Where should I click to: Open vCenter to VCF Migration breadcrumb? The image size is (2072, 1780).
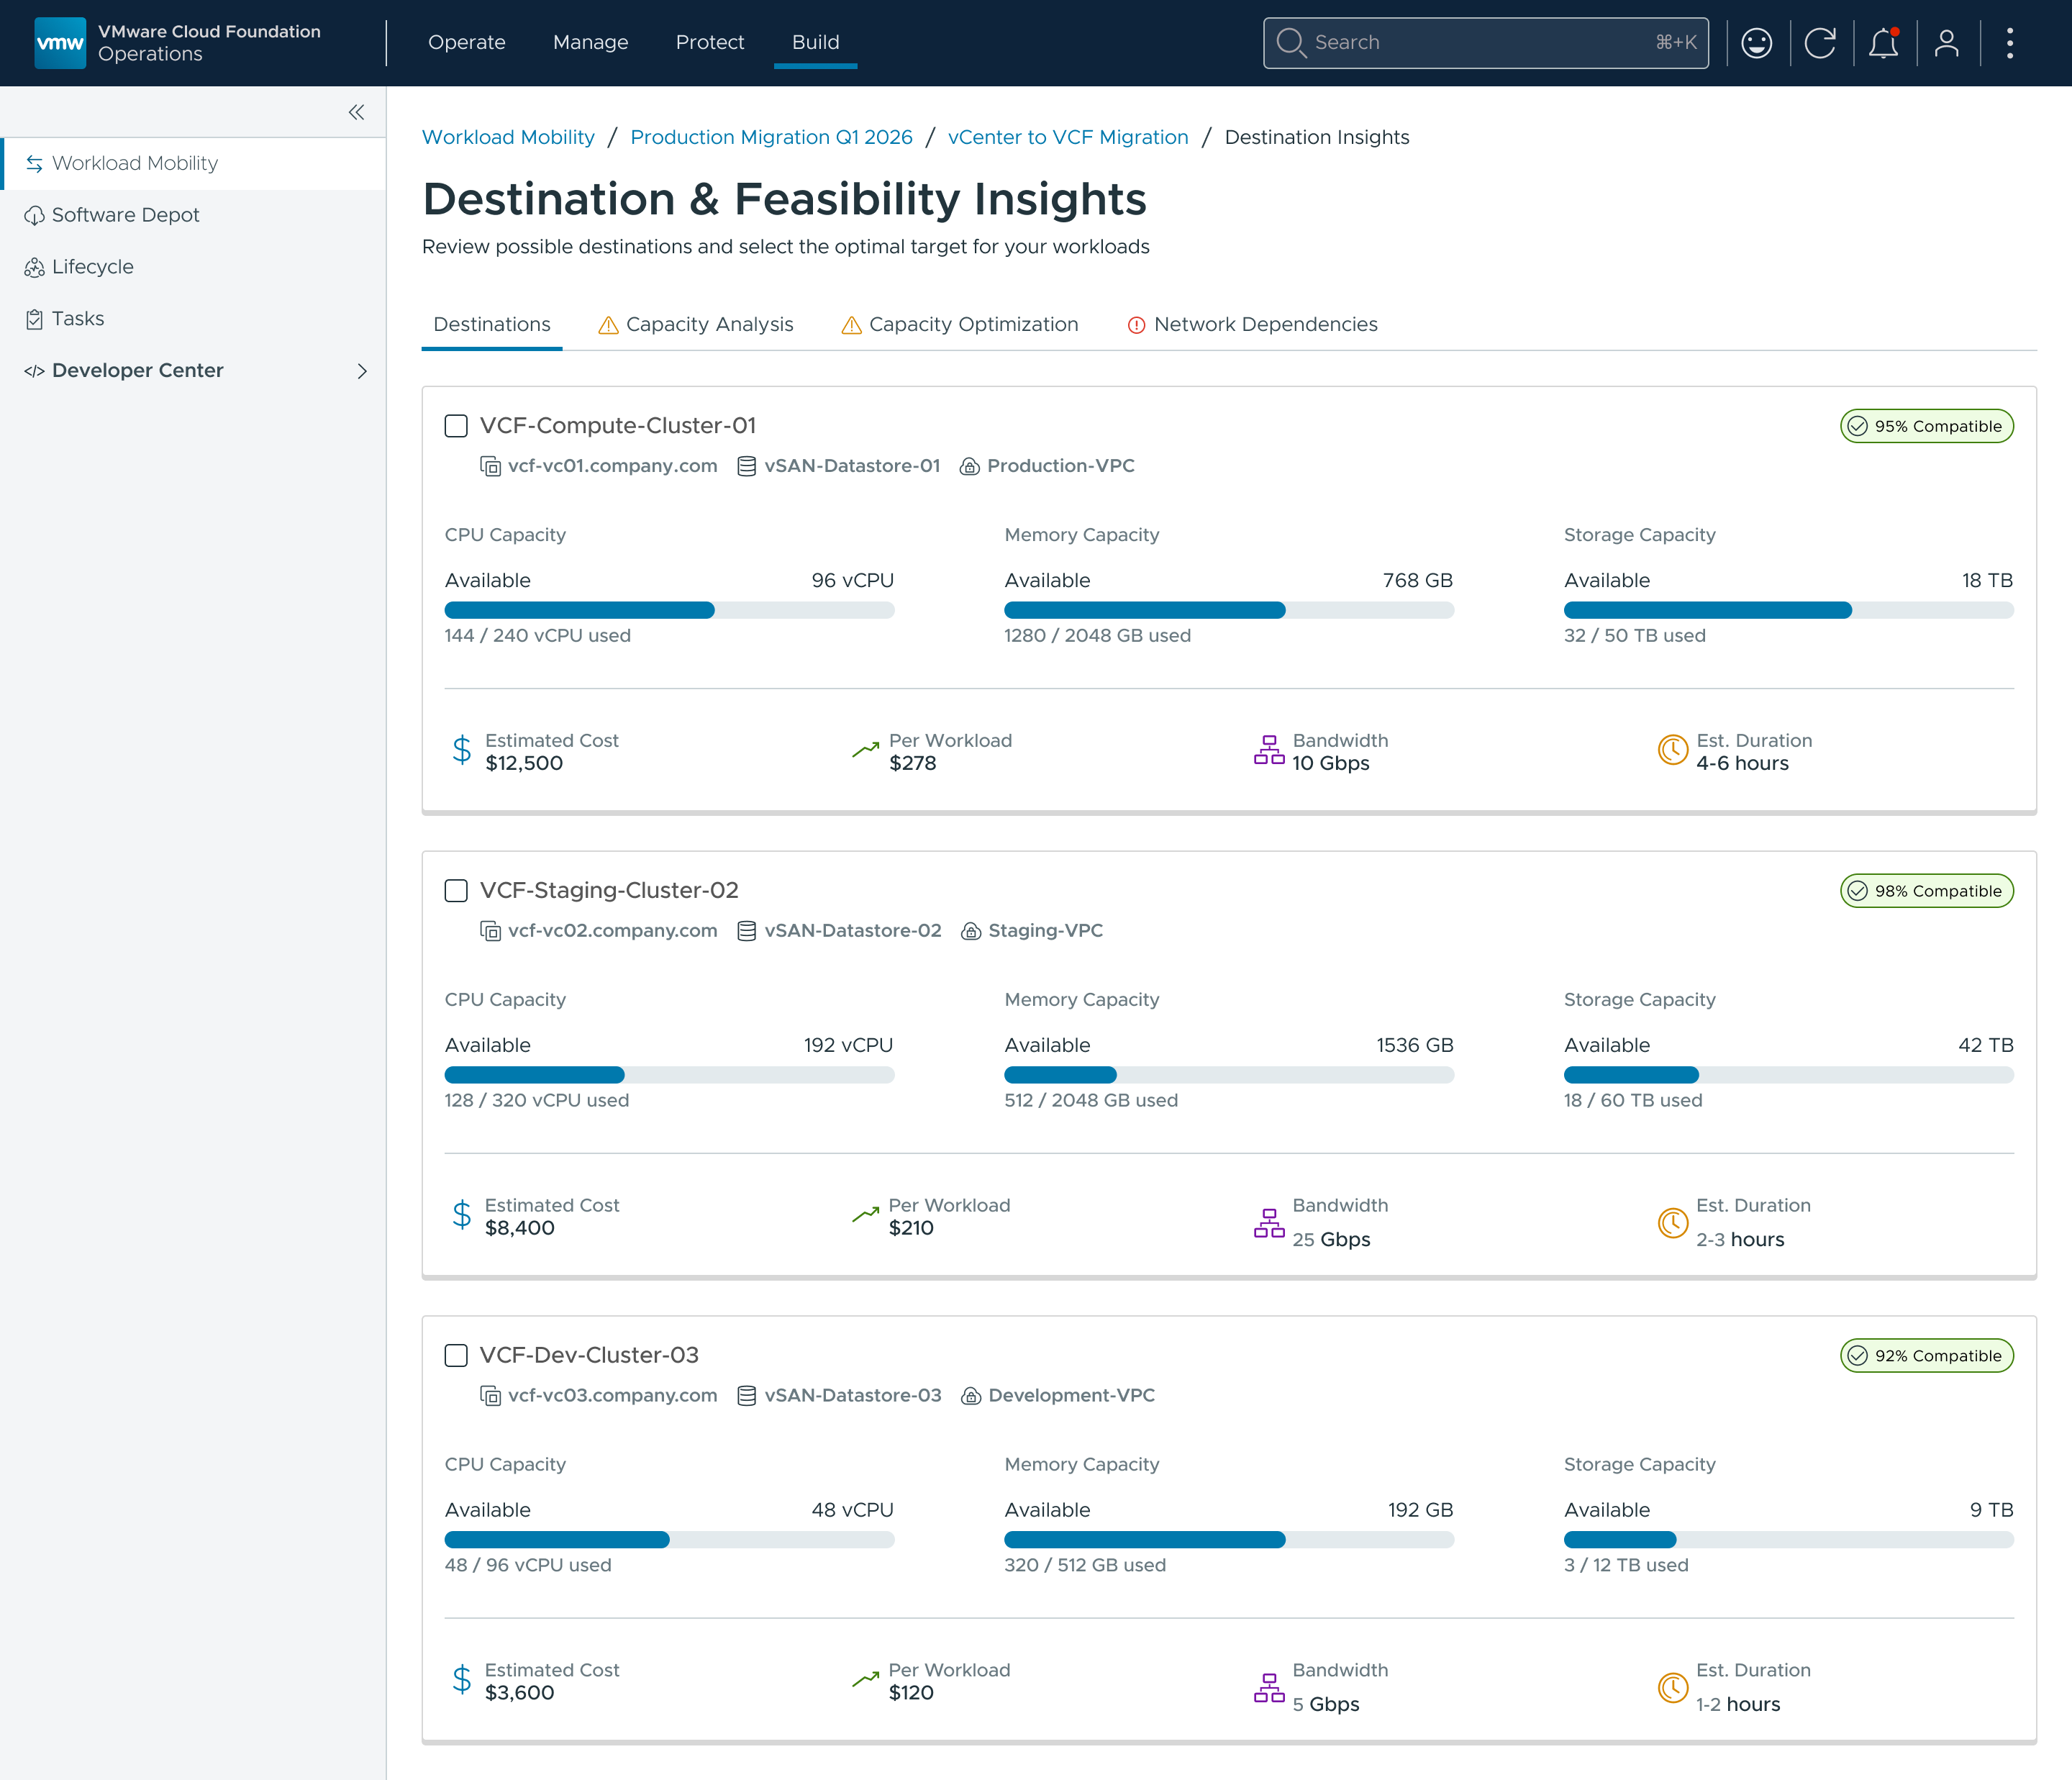[1068, 137]
